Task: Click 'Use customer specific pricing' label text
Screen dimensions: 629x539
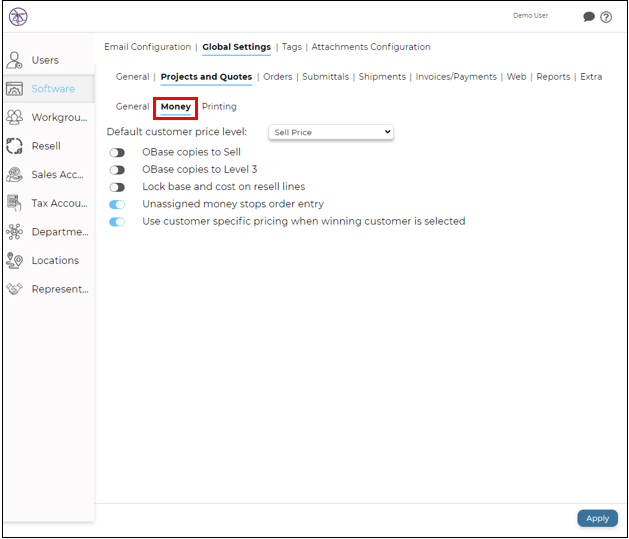Action: (x=304, y=221)
